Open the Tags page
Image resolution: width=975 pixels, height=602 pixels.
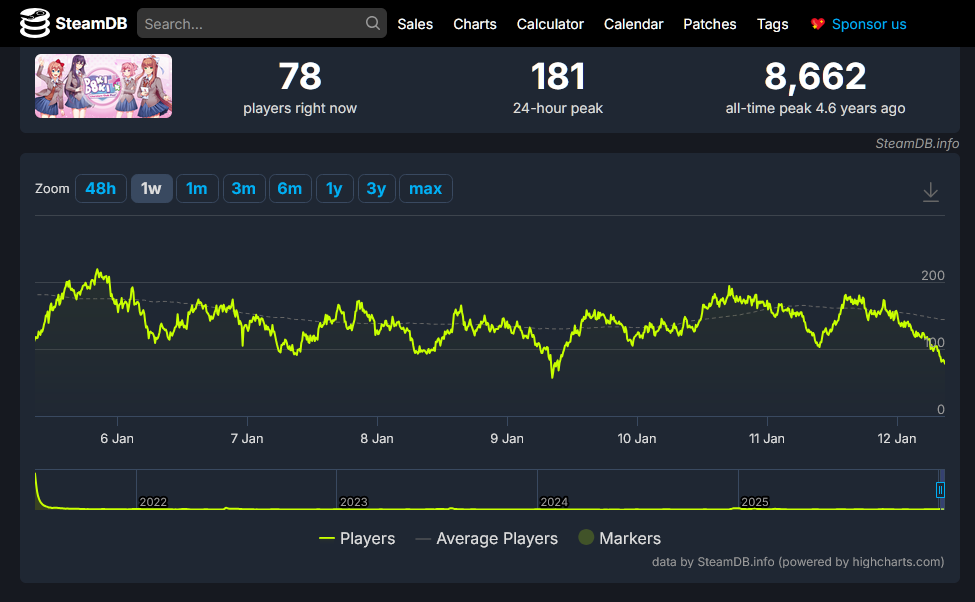tap(772, 24)
